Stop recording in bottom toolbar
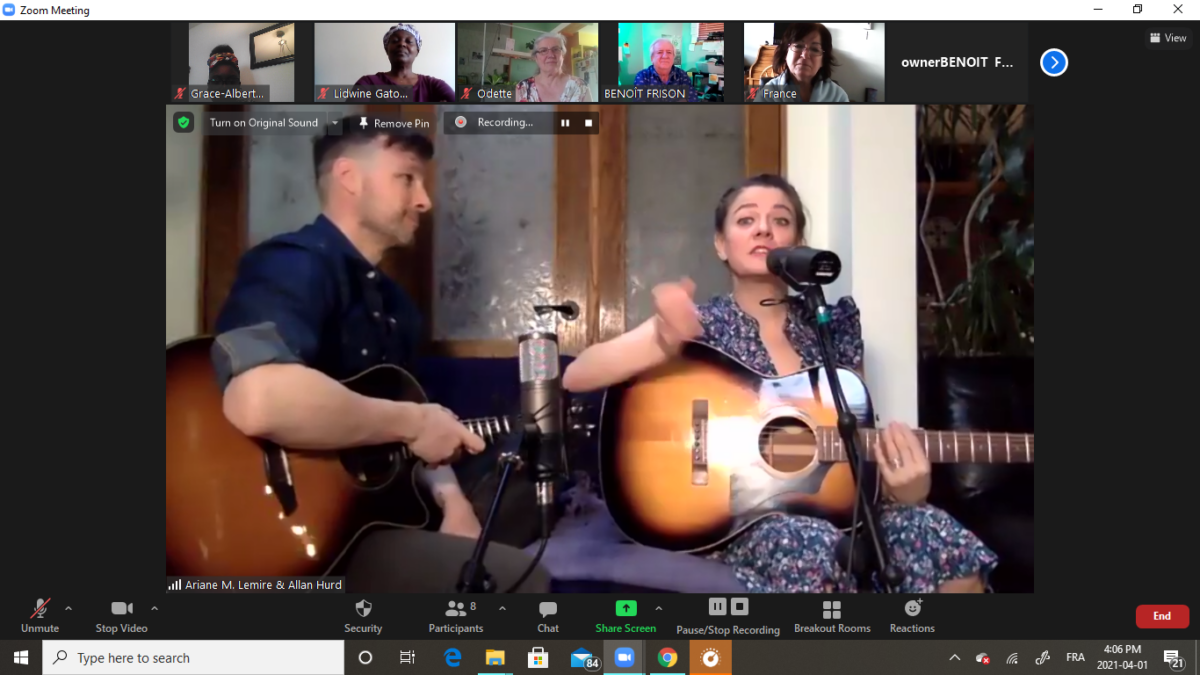Viewport: 1200px width, 675px height. click(x=739, y=607)
